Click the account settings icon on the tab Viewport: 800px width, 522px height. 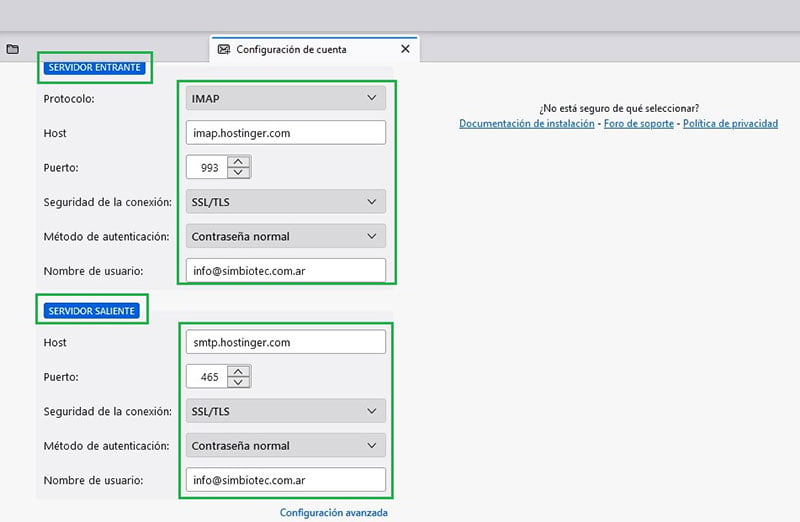pos(224,49)
